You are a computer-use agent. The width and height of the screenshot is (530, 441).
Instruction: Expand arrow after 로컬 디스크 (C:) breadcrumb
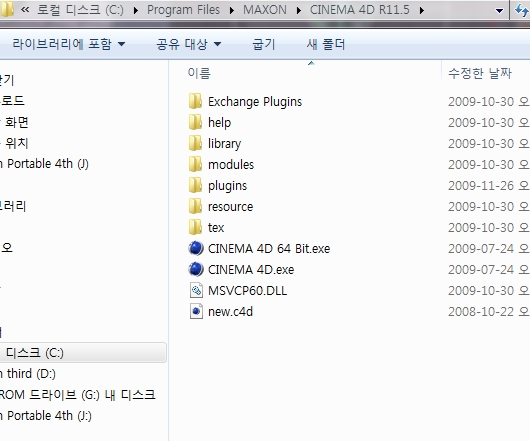(x=136, y=10)
